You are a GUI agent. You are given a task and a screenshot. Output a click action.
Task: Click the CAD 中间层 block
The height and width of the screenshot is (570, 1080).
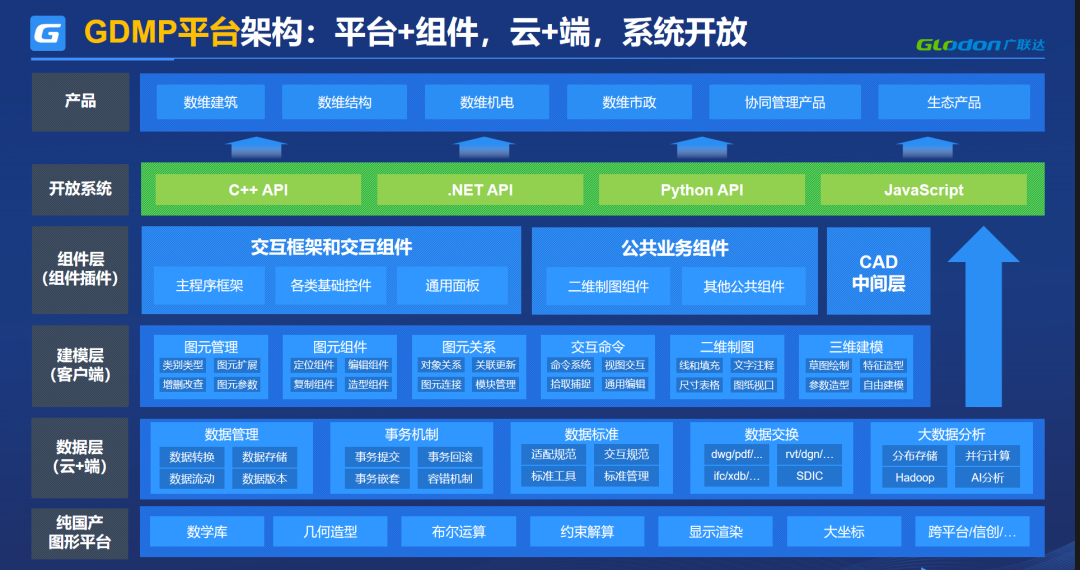(x=878, y=271)
